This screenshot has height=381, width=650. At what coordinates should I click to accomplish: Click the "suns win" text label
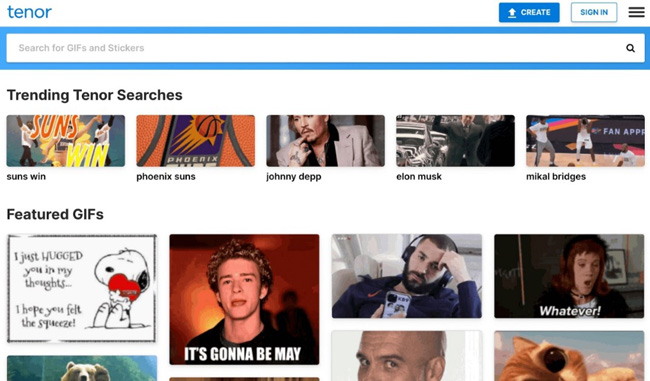pyautogui.click(x=26, y=177)
